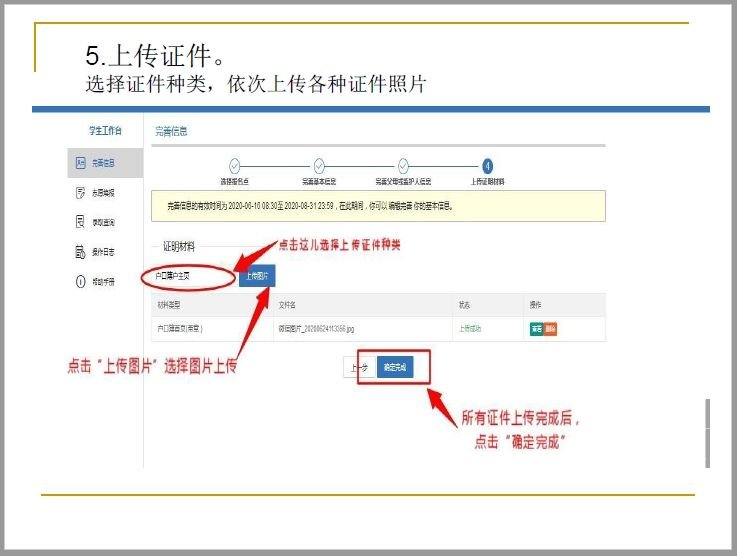Image resolution: width=737 pixels, height=556 pixels.
Task: Click the 学生工作台 header
Action: click(x=105, y=130)
